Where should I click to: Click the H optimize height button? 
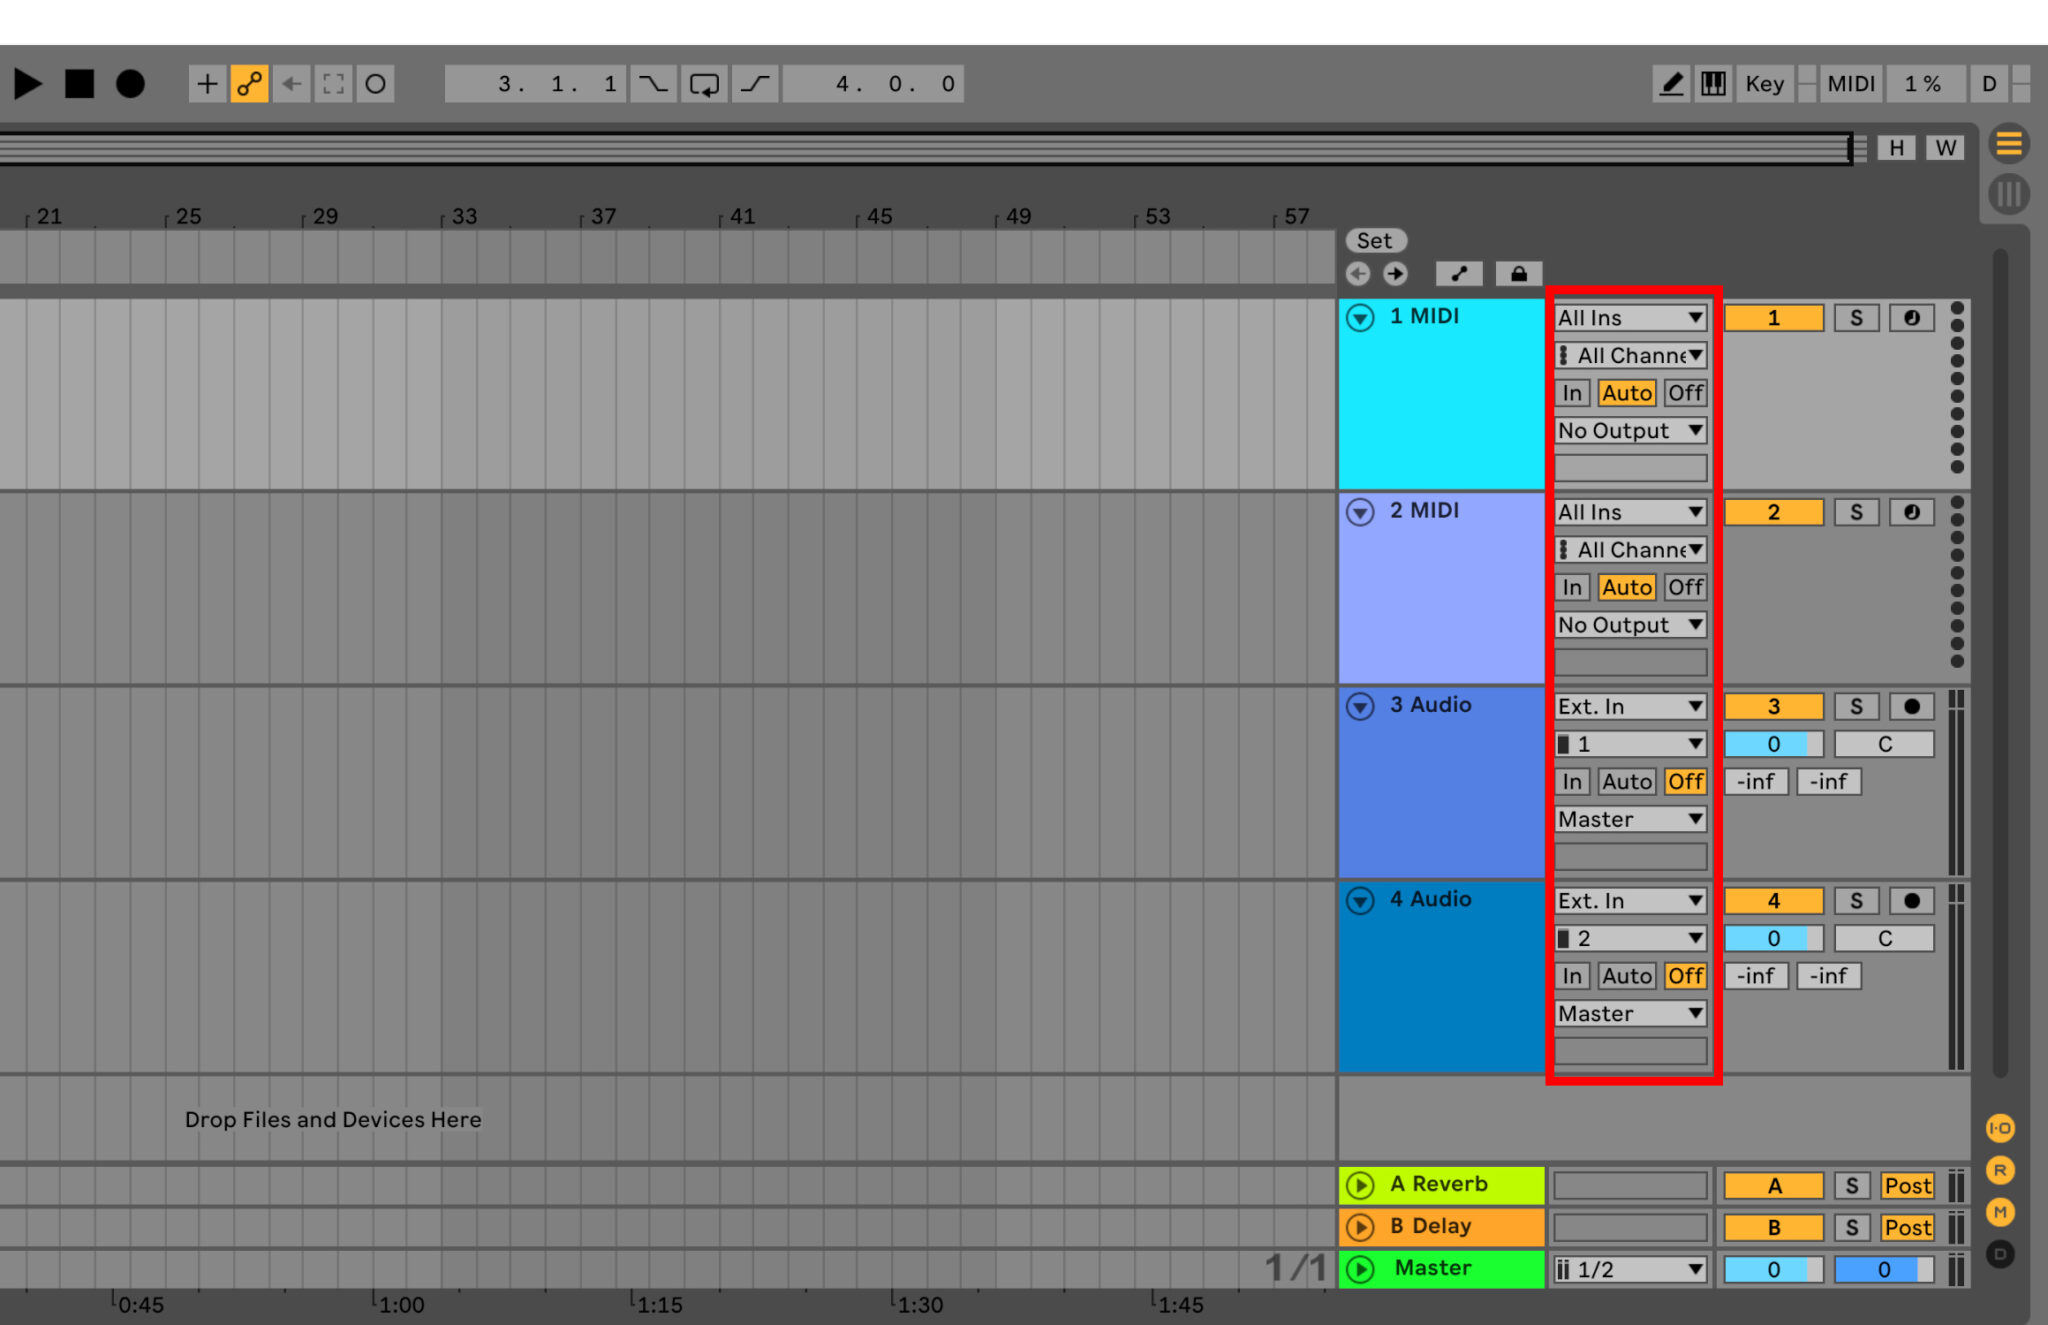pyautogui.click(x=1896, y=148)
